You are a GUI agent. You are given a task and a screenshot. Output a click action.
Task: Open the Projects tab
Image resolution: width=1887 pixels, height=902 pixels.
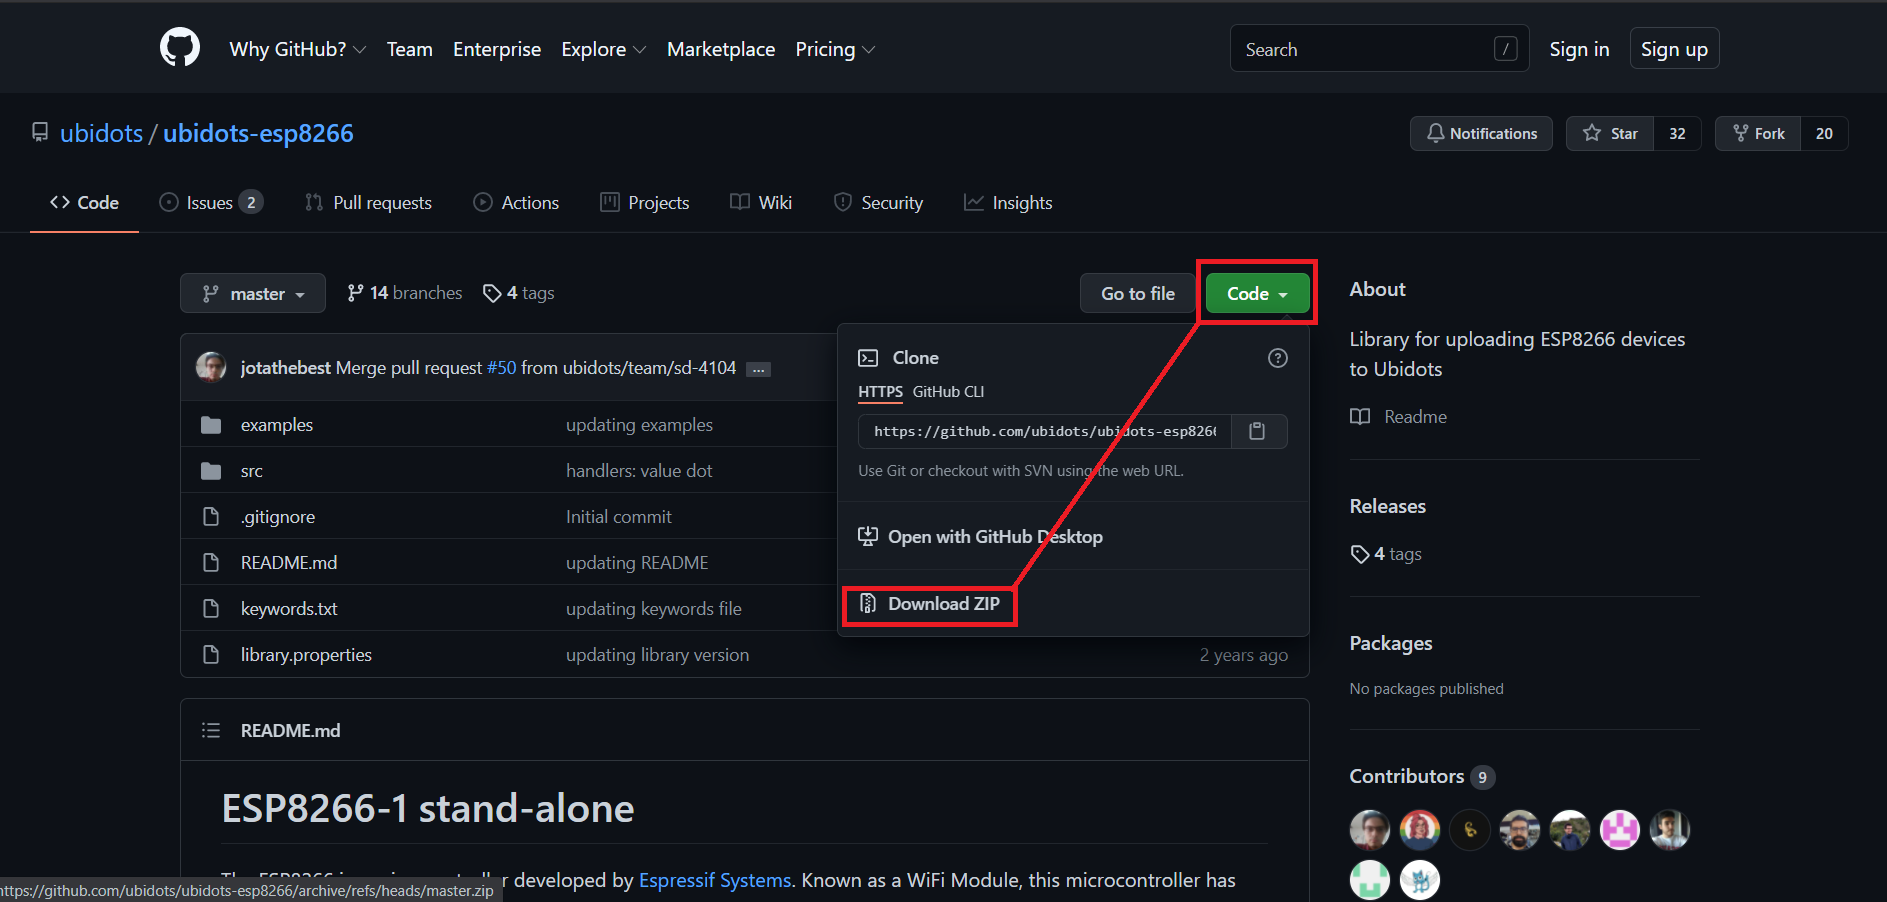(x=645, y=203)
